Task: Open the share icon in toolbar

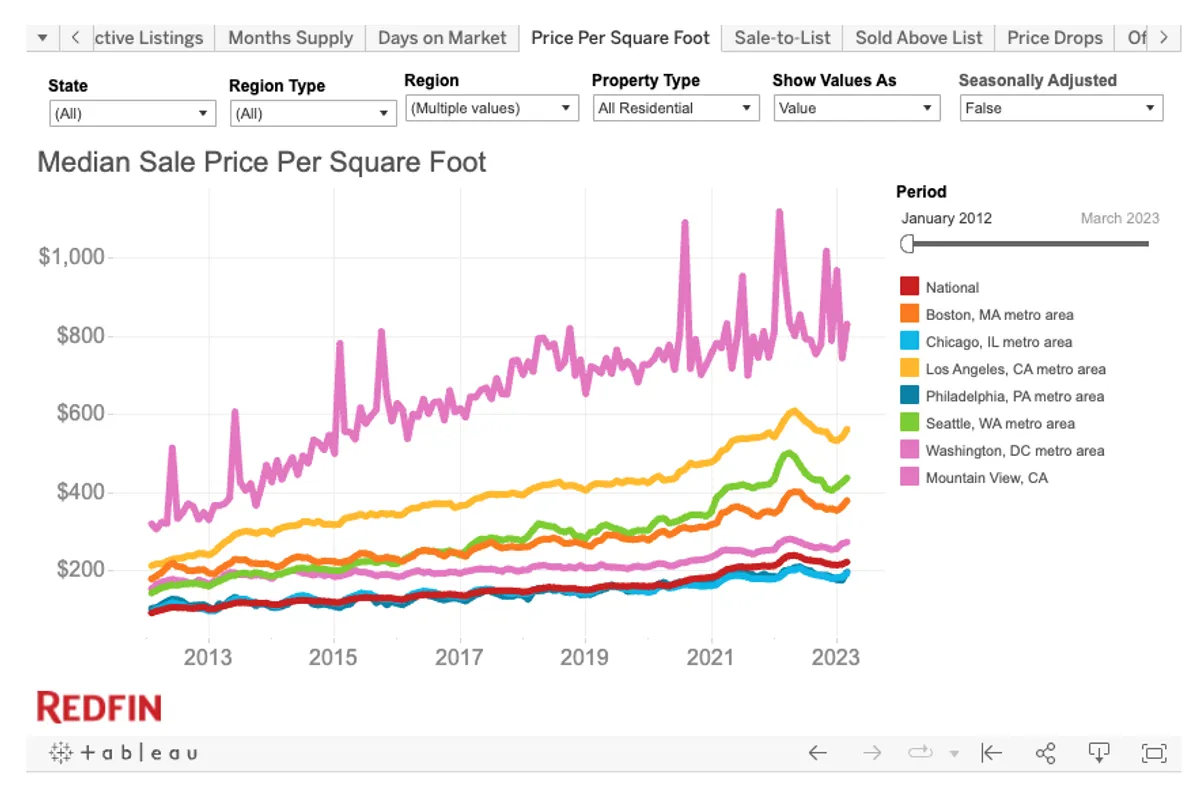Action: [1046, 753]
